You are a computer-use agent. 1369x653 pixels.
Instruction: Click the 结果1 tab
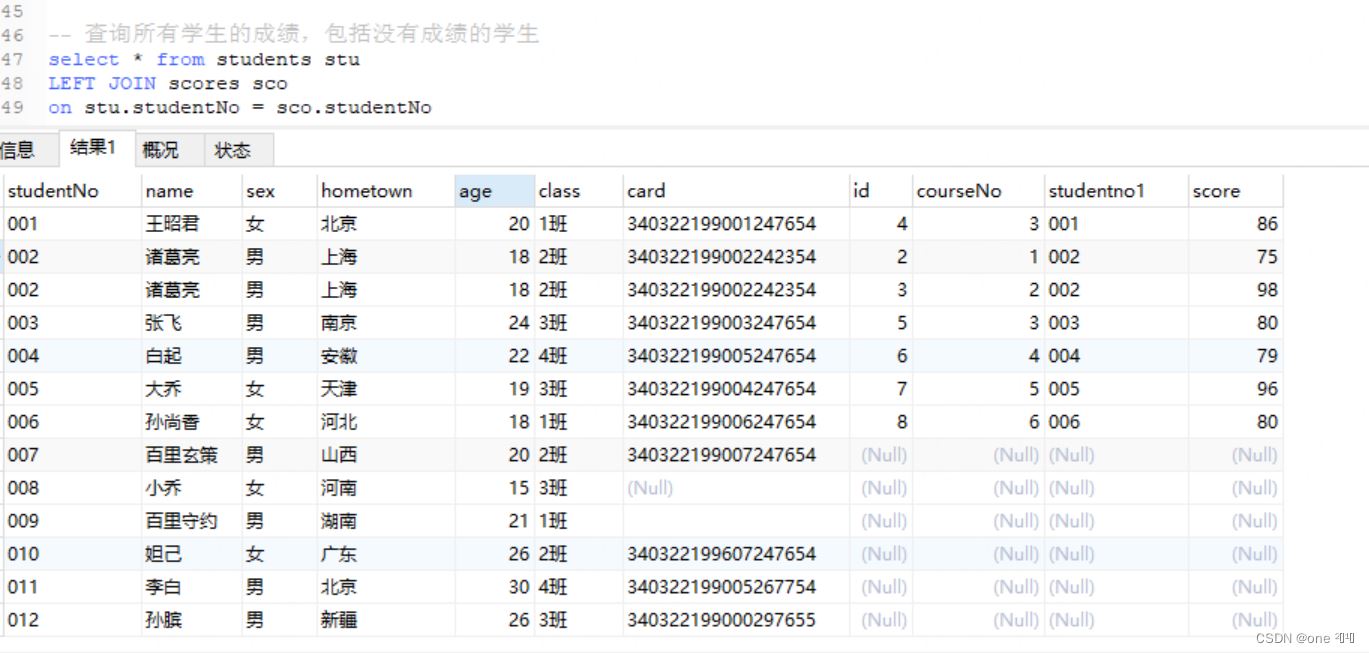93,148
